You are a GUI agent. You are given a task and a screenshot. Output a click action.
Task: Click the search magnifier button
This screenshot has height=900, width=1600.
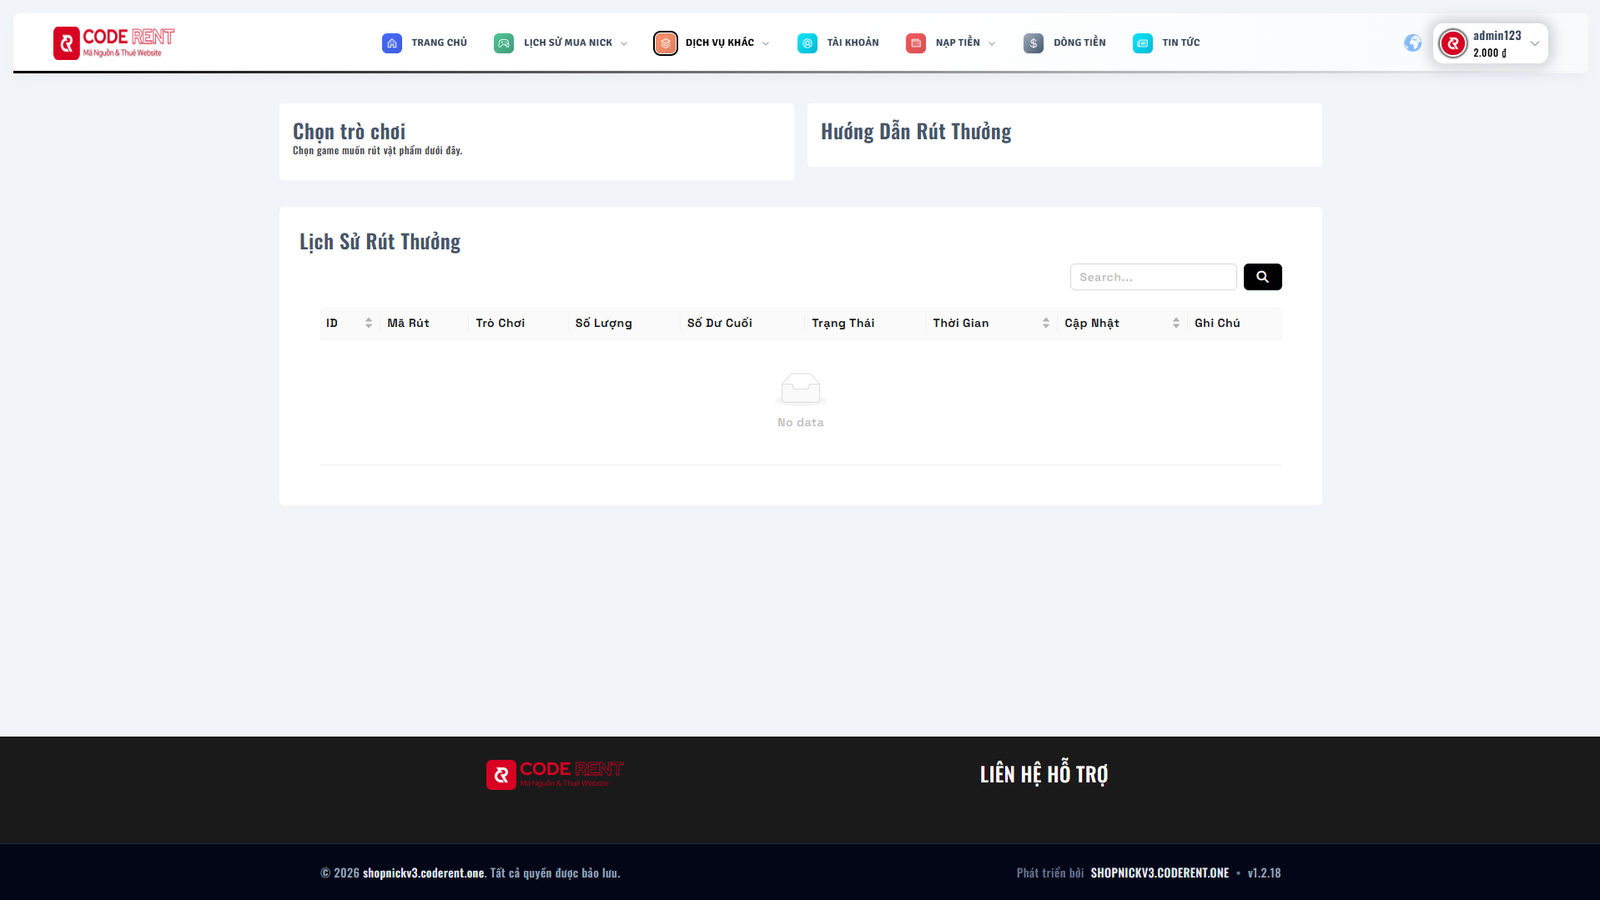[1262, 276]
